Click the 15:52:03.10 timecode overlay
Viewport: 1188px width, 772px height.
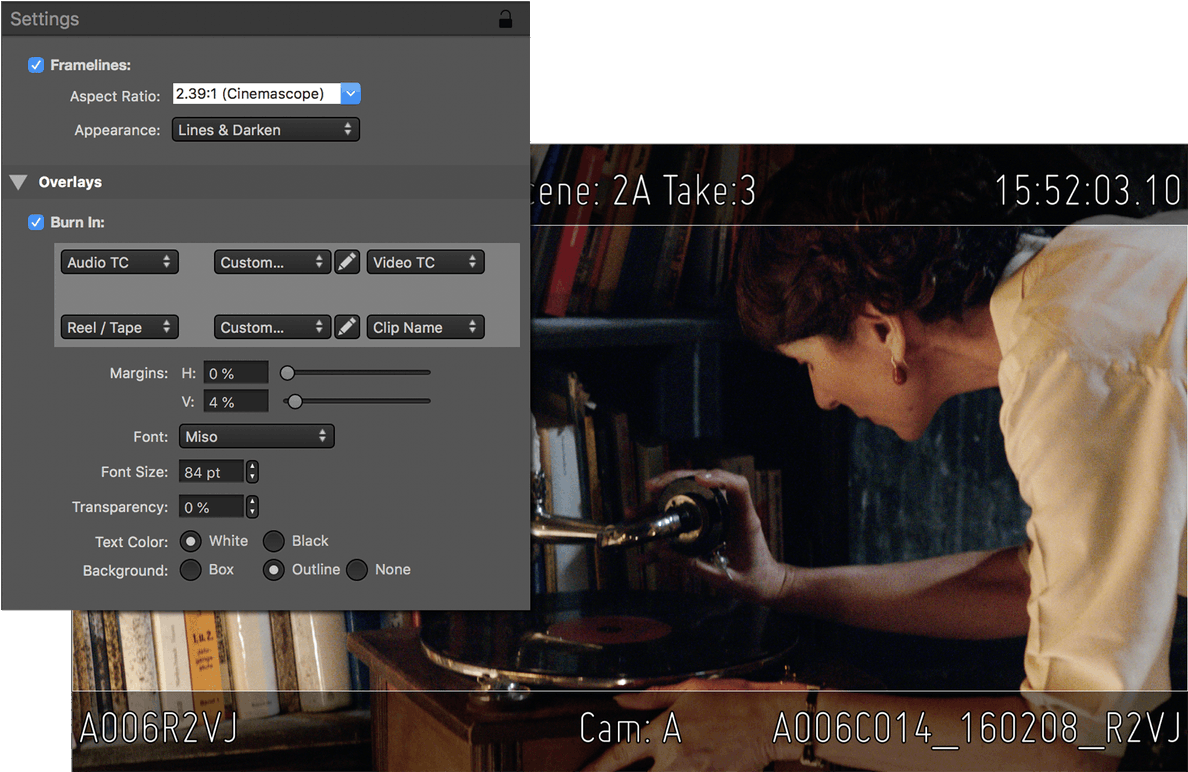tap(1087, 190)
